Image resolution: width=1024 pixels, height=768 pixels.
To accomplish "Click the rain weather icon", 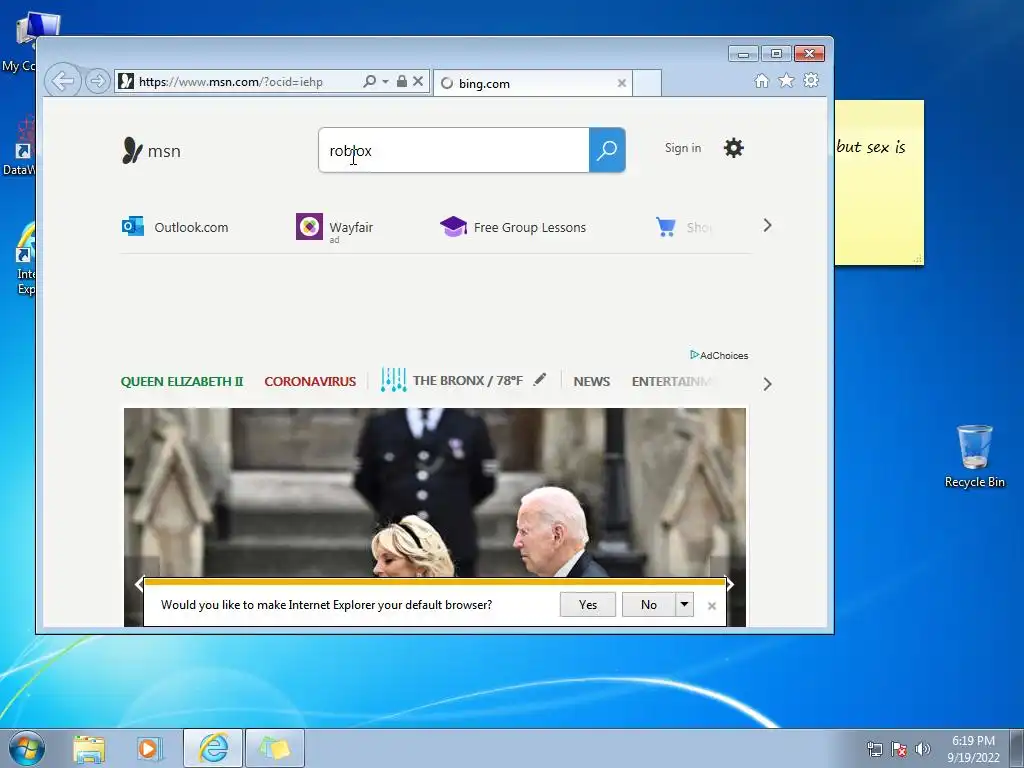I will (x=393, y=380).
